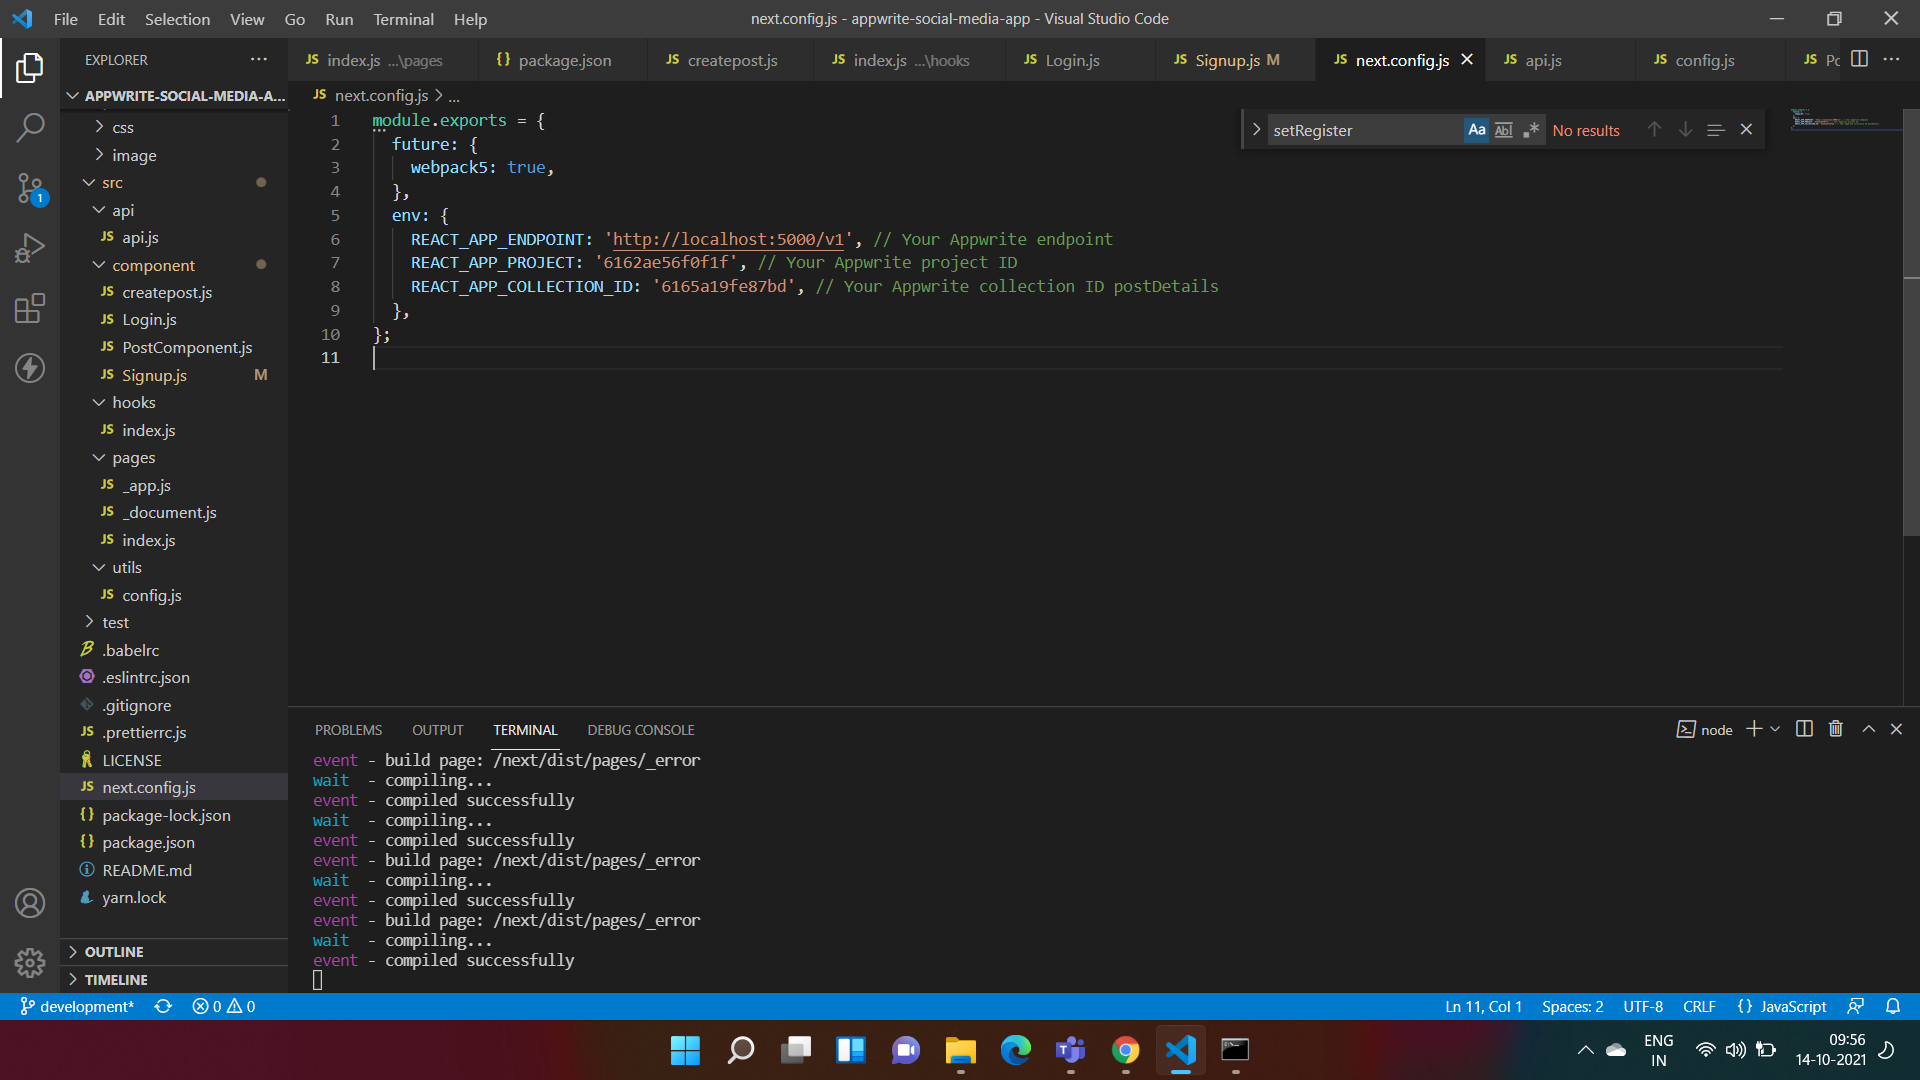The height and width of the screenshot is (1080, 1920).
Task: Change the Spaces: 2 indentation setting
Action: pos(1572,1006)
